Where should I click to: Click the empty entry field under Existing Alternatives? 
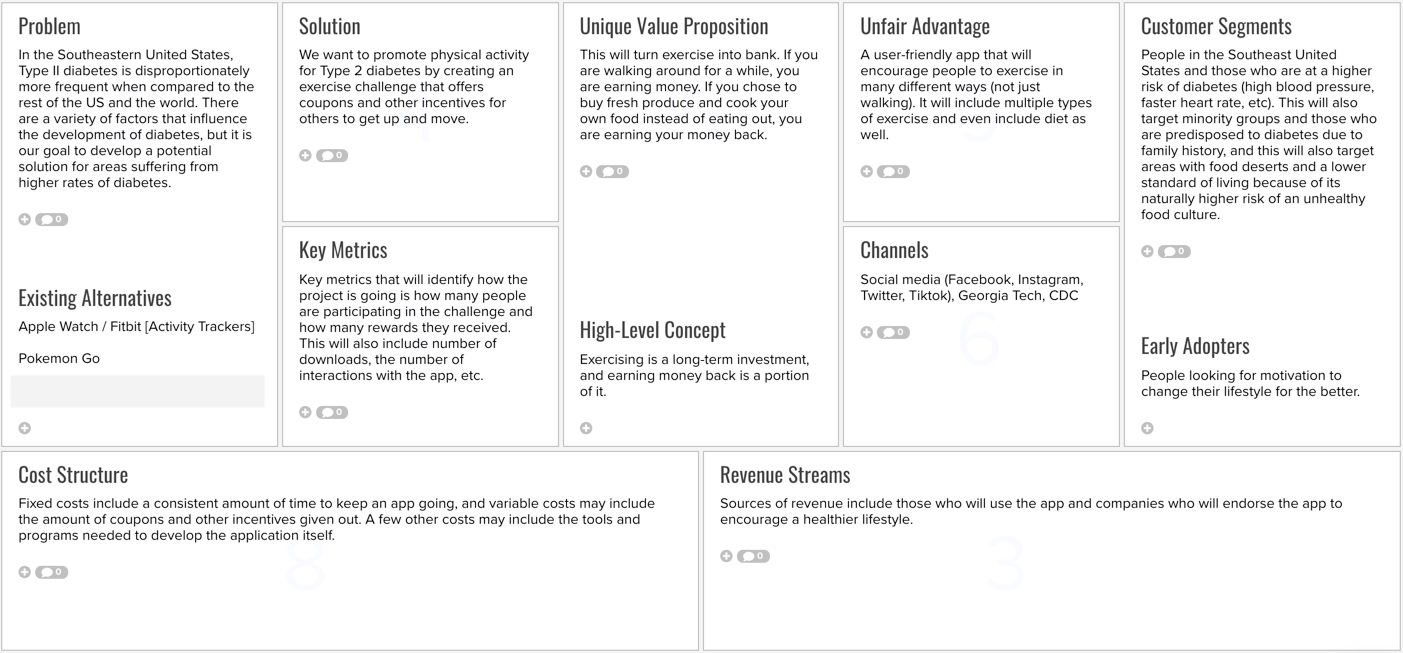tap(137, 390)
